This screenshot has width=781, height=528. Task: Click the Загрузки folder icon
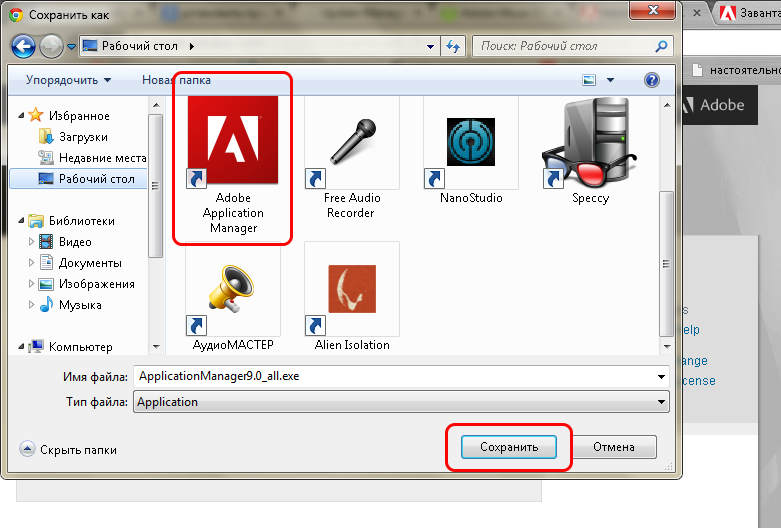coord(46,136)
